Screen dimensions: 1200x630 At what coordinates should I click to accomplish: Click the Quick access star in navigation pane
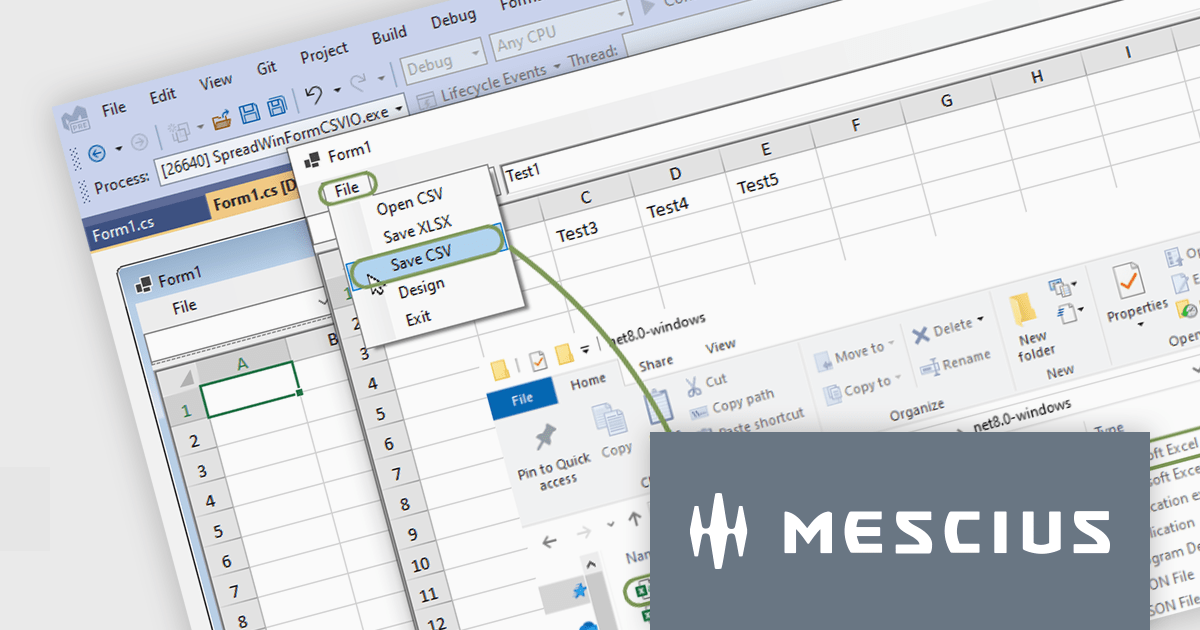click(x=579, y=592)
